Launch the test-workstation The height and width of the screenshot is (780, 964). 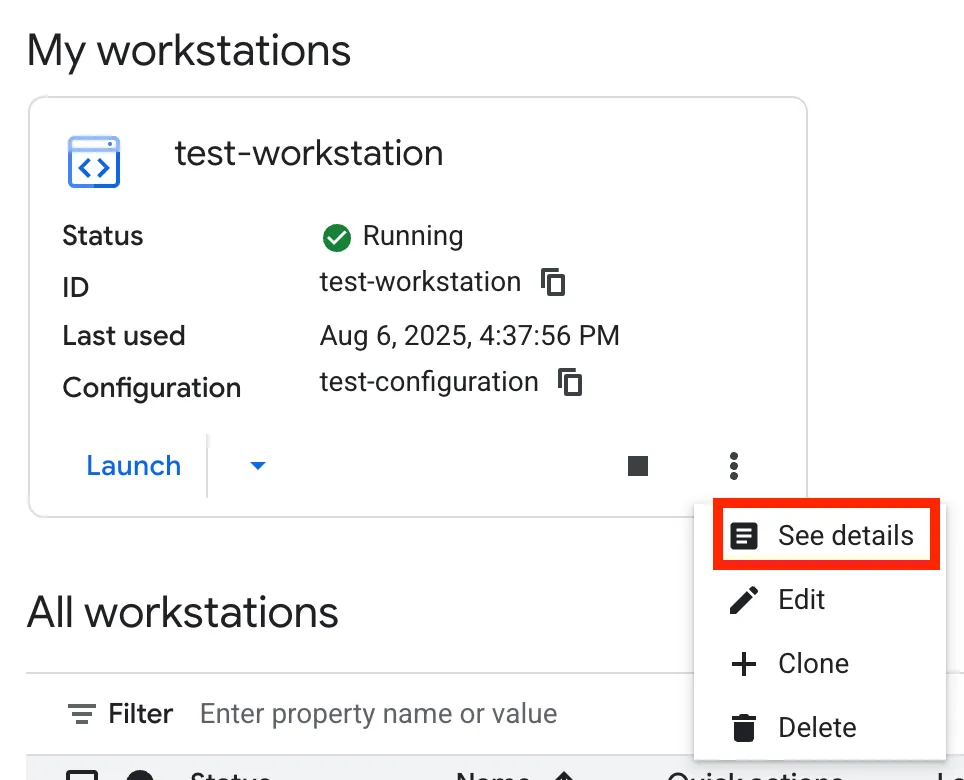[134, 466]
